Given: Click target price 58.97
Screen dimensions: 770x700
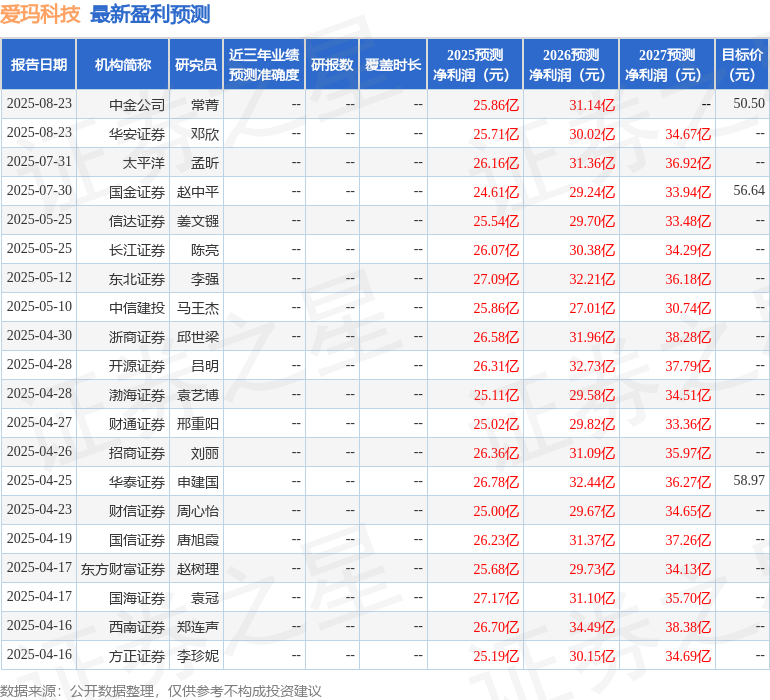Looking at the screenshot, I should tap(749, 480).
